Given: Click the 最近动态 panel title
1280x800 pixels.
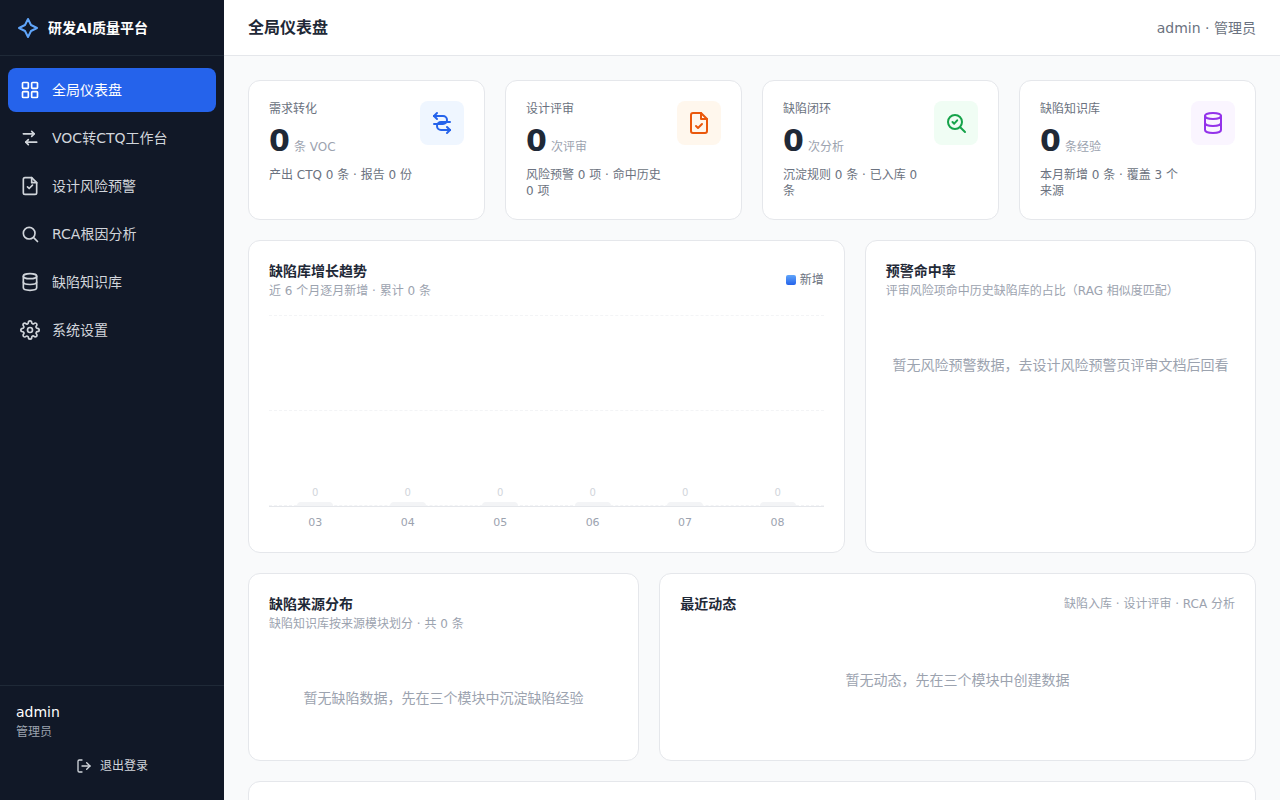Looking at the screenshot, I should point(708,604).
